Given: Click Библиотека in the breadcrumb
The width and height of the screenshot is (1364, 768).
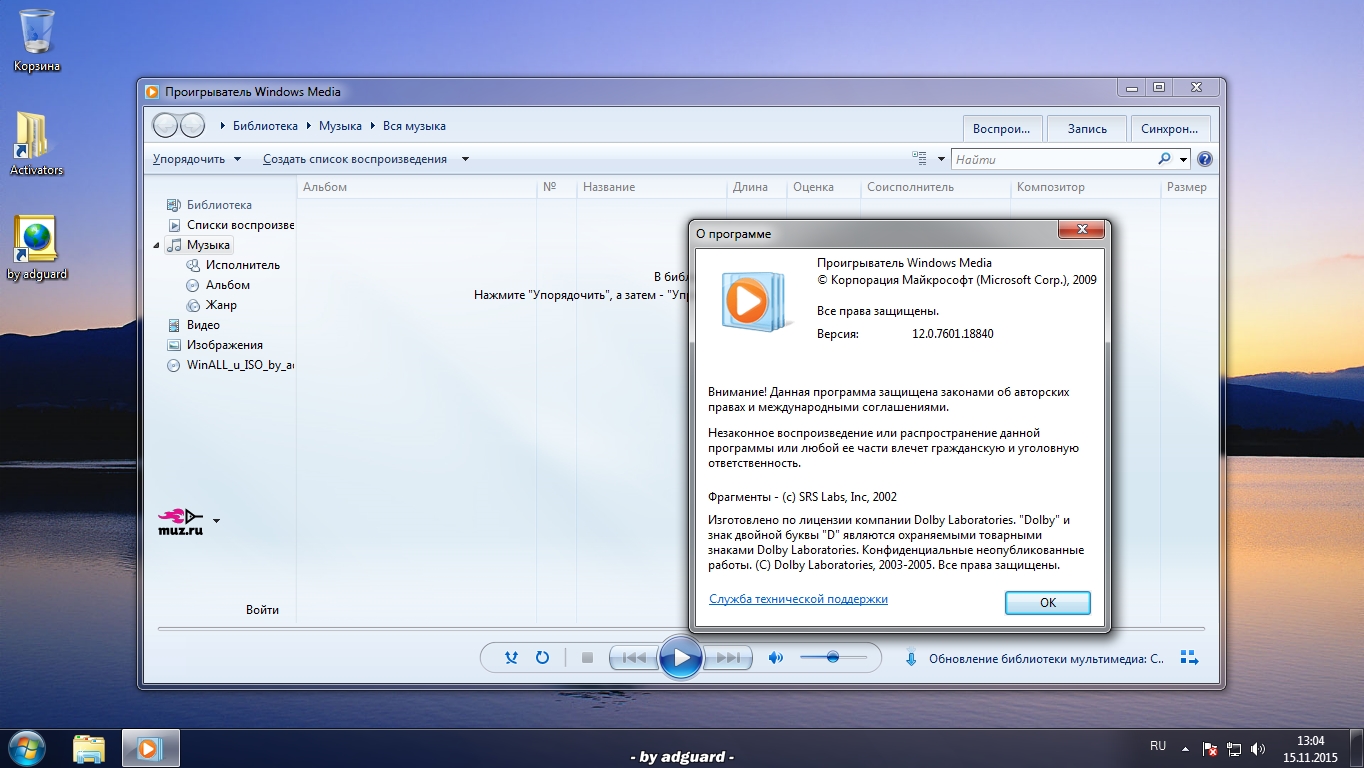Looking at the screenshot, I should pyautogui.click(x=265, y=126).
